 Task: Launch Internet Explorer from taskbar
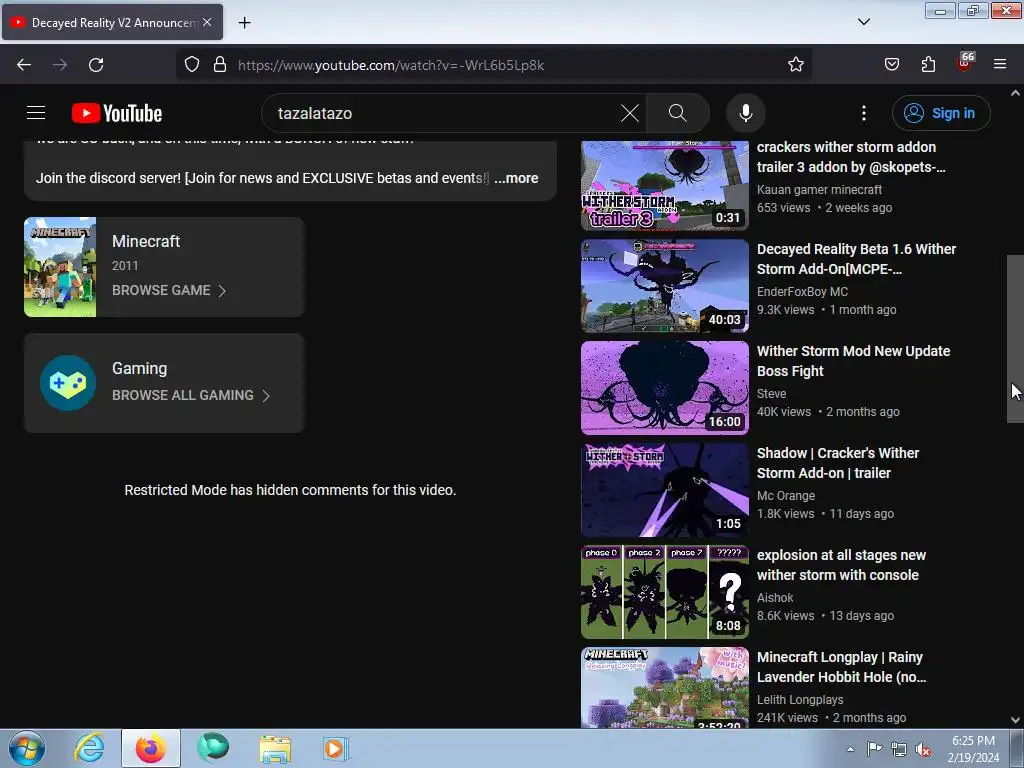click(89, 748)
